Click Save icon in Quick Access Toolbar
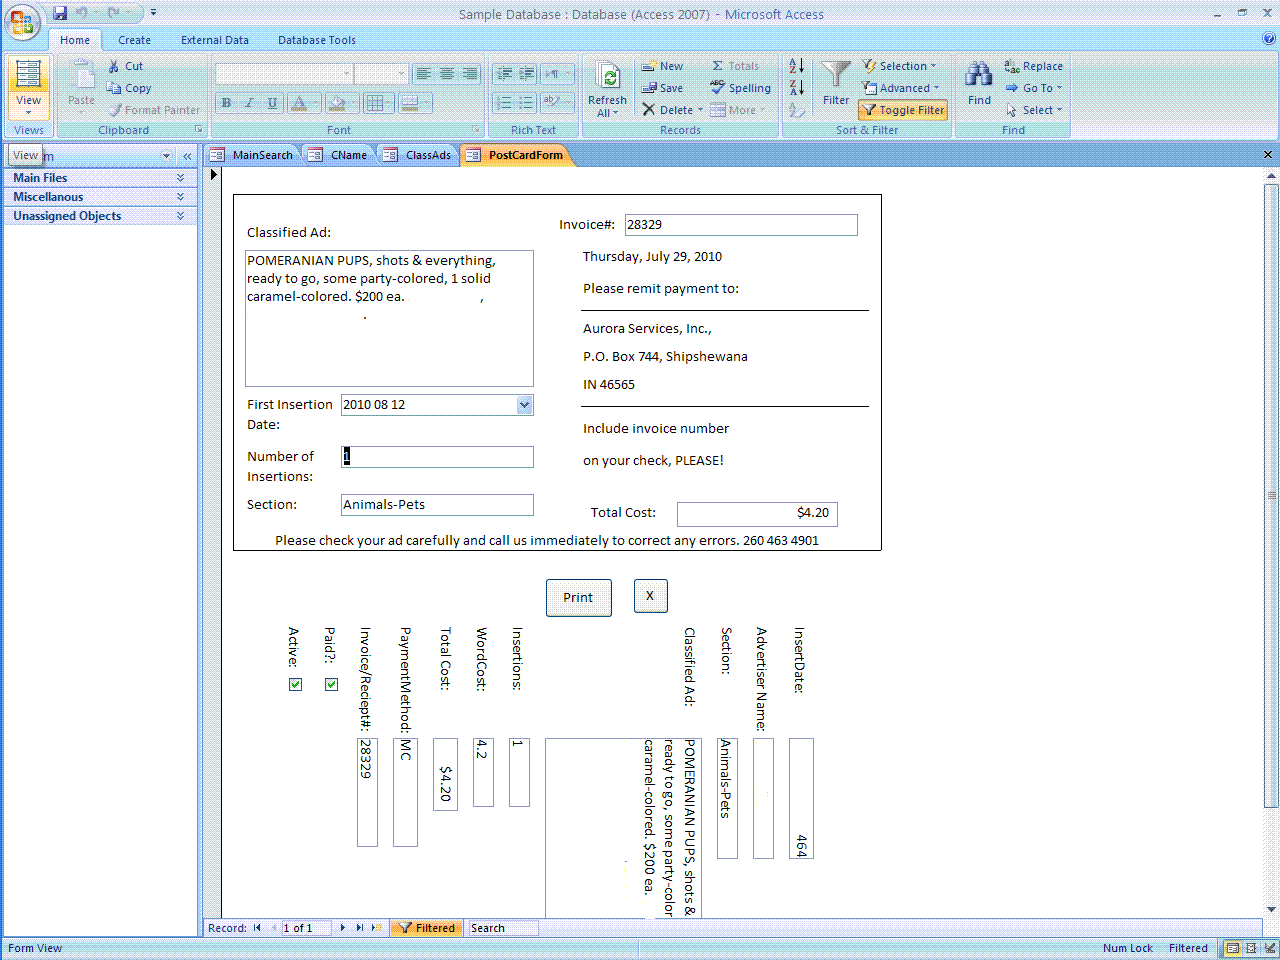The width and height of the screenshot is (1280, 960). click(60, 13)
